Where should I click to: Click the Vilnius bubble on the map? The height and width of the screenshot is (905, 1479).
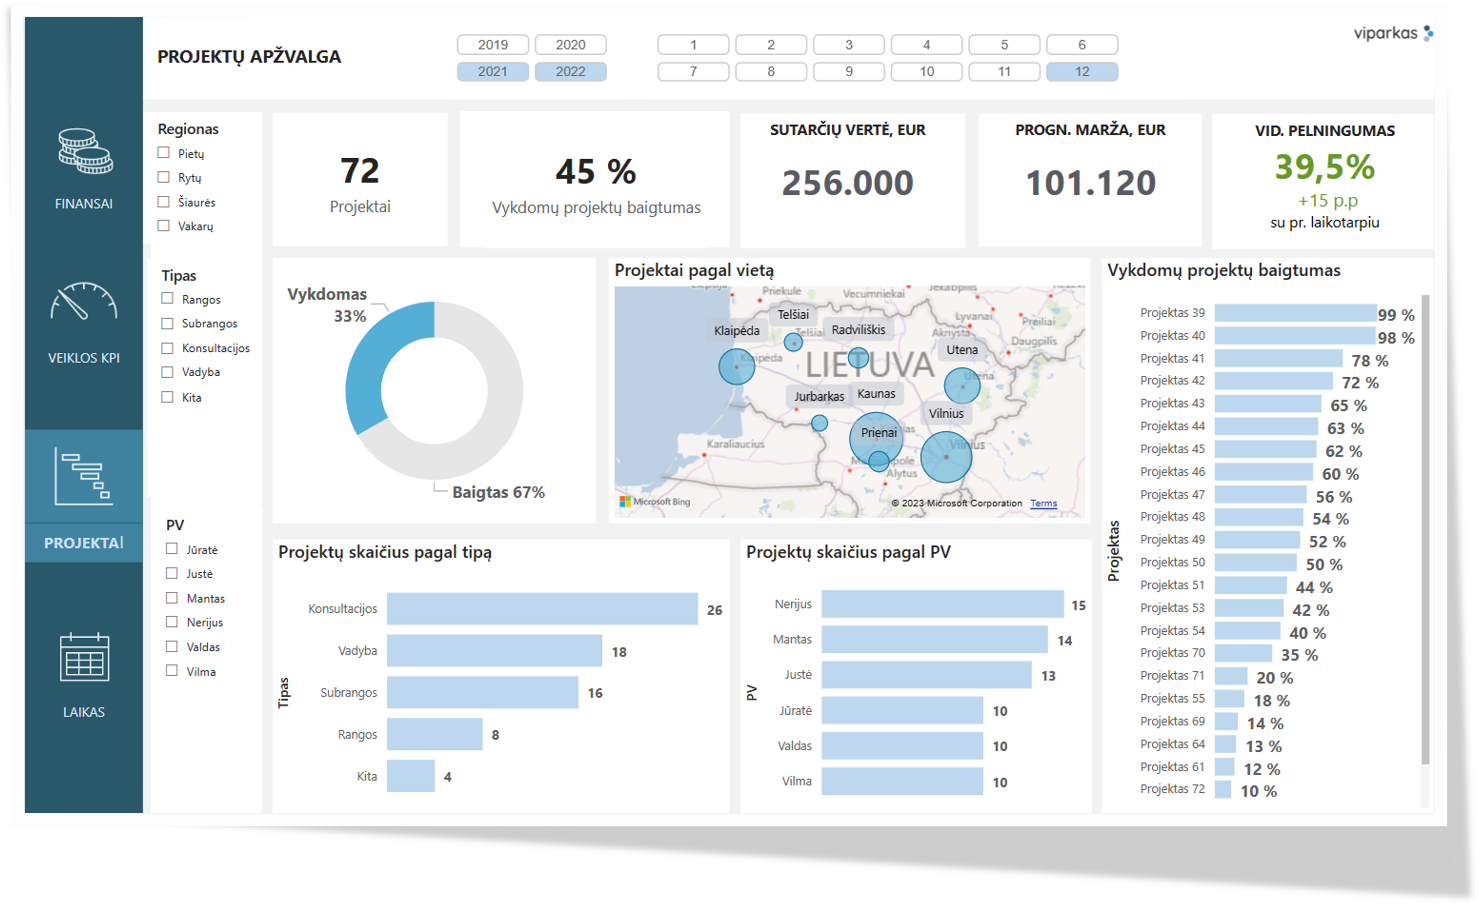tap(945, 457)
